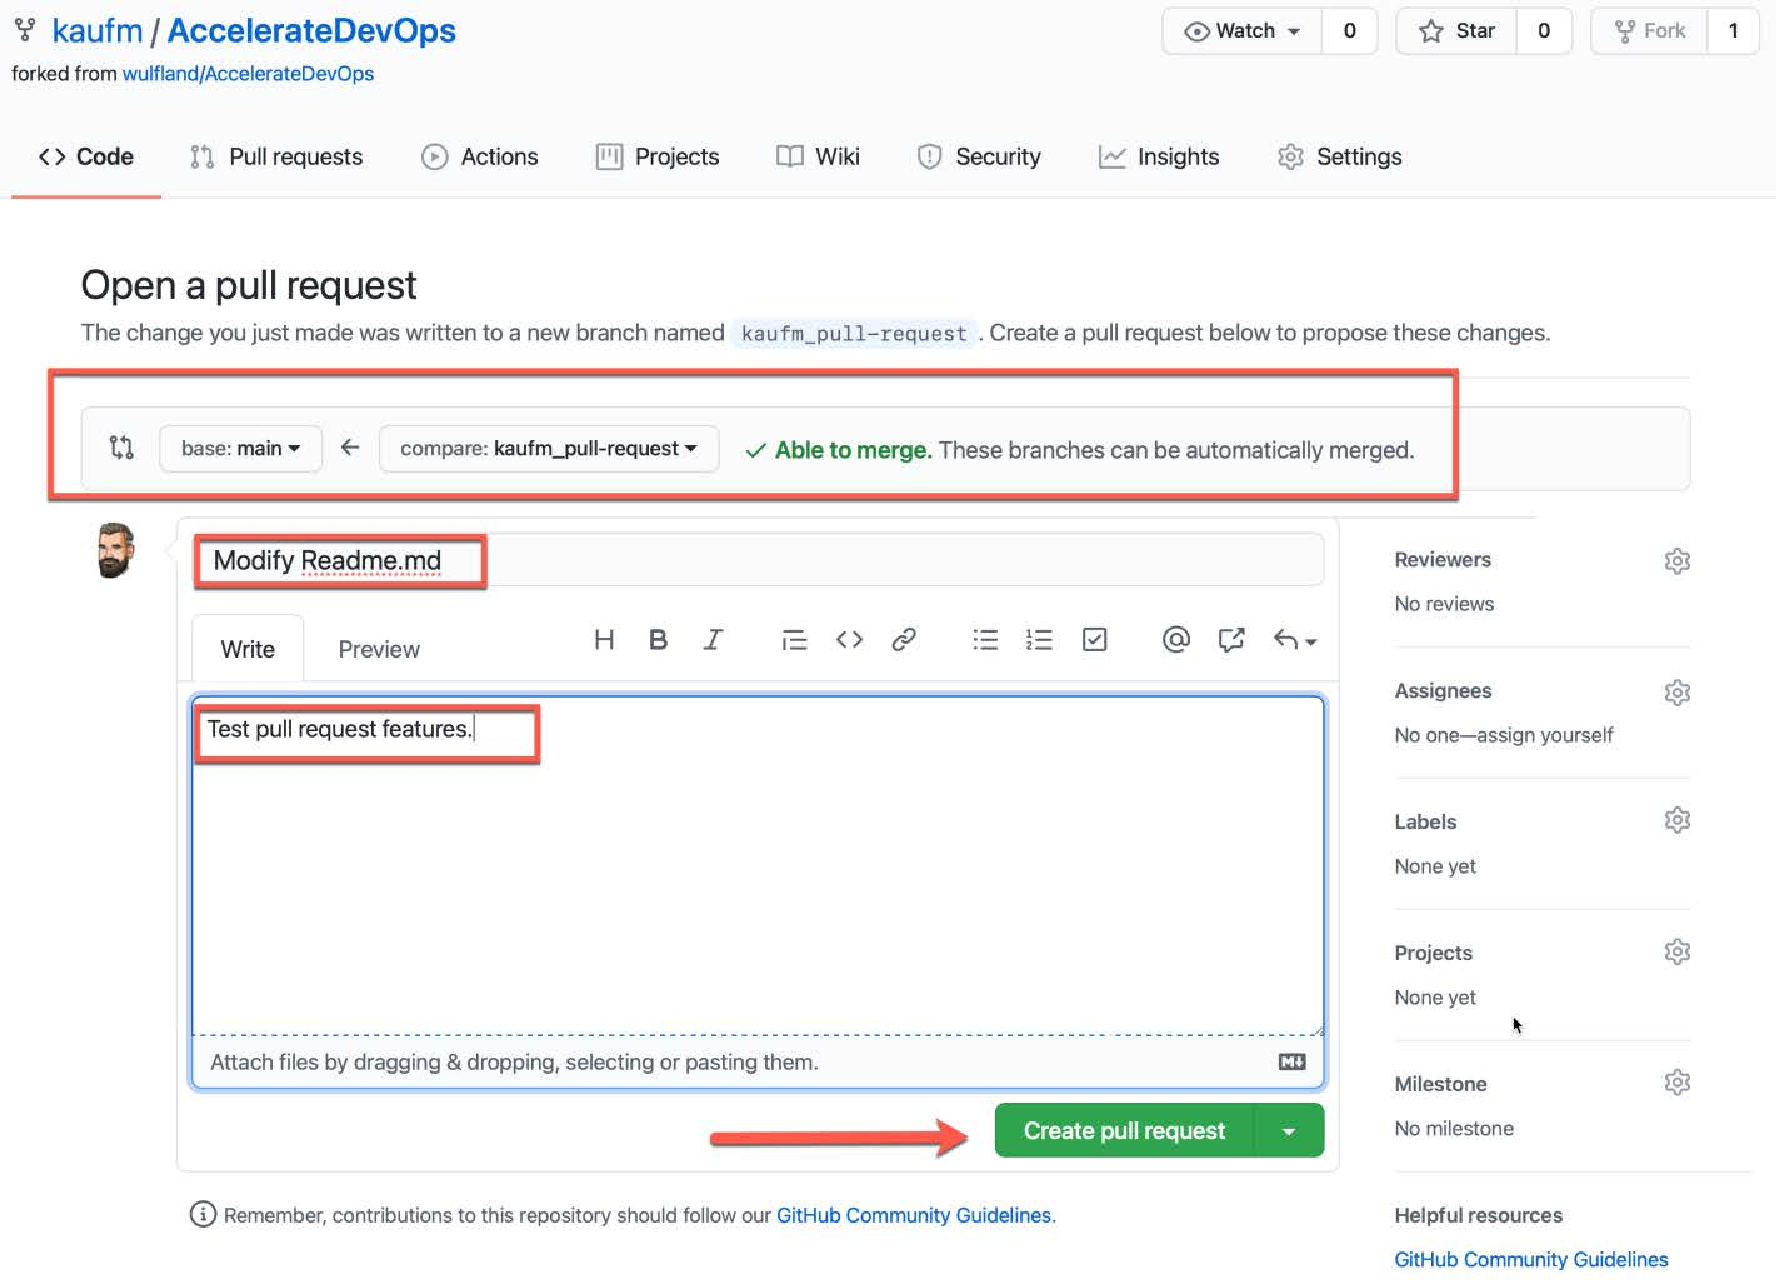
Task: Click the Star count number
Action: [1544, 31]
